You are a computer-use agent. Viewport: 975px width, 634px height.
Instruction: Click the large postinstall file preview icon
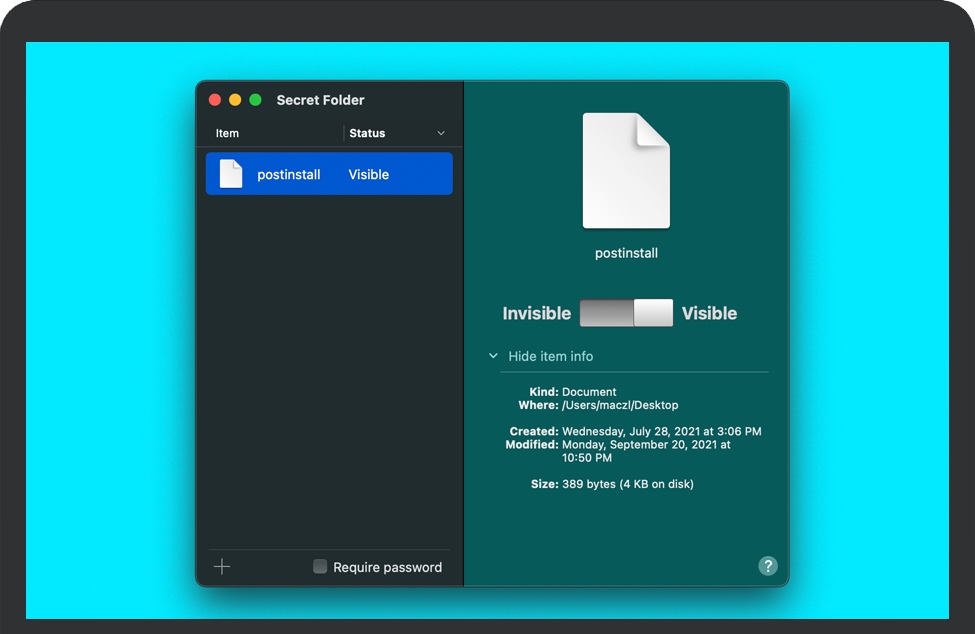click(626, 171)
